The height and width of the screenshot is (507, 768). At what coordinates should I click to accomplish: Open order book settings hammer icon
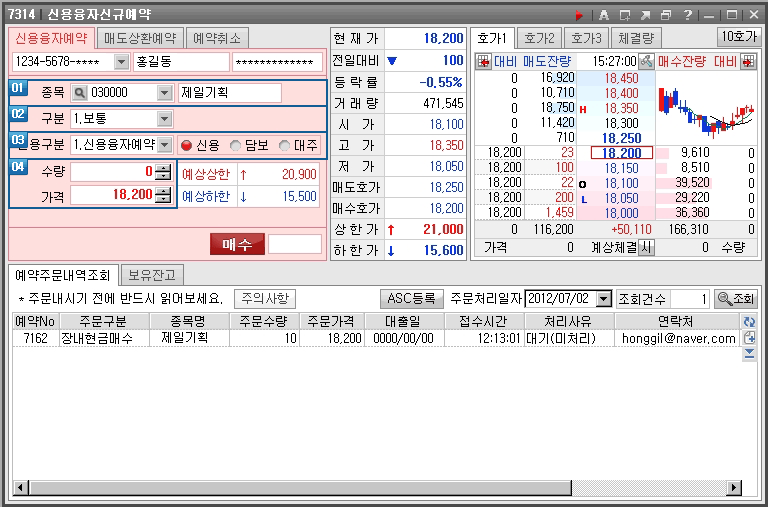point(647,62)
